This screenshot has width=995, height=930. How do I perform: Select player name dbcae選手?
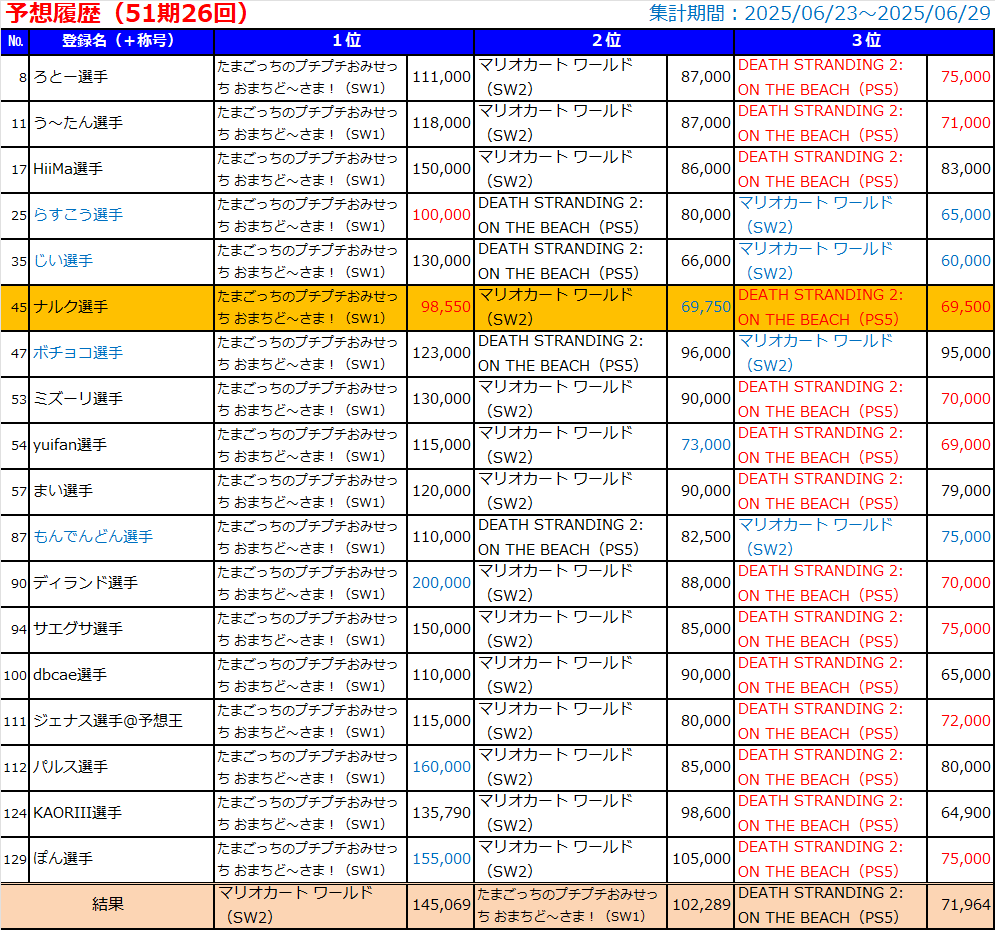point(70,675)
